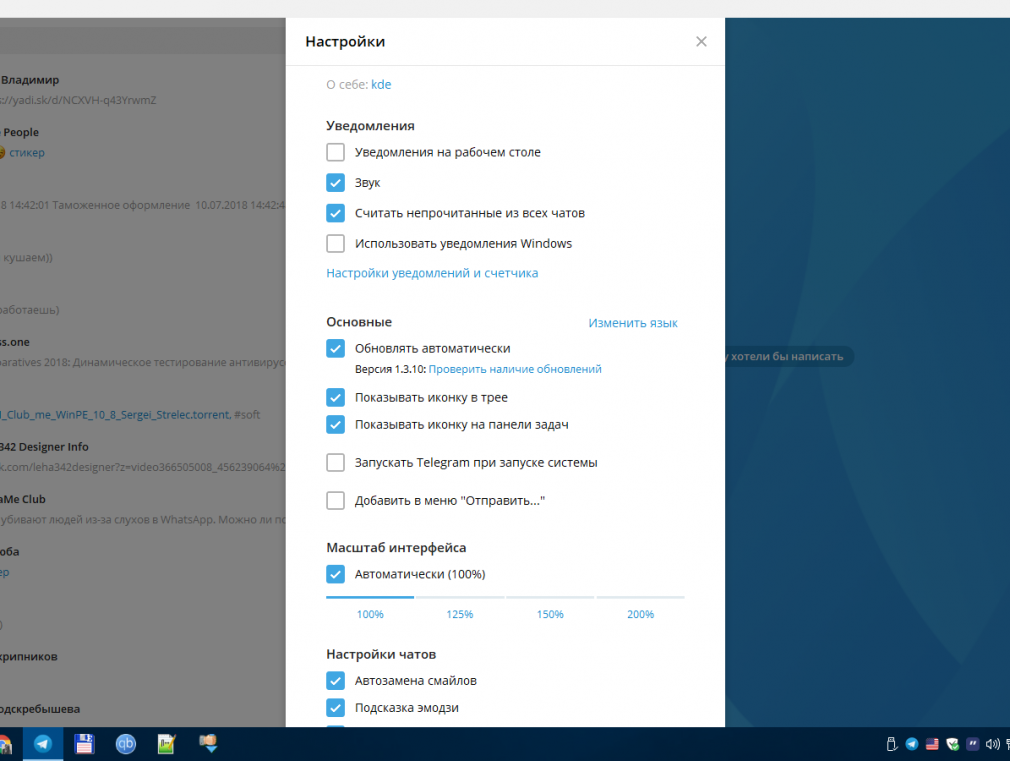This screenshot has height=761, width=1010.
Task: Toggle Подсказка эмодзи checkbox
Action: click(x=336, y=708)
